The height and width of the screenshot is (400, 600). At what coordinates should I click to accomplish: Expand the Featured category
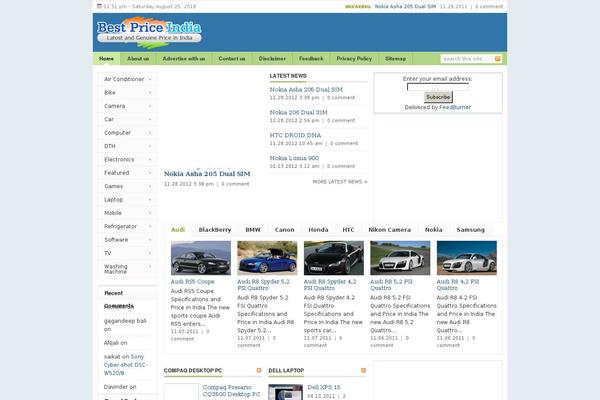(127, 173)
